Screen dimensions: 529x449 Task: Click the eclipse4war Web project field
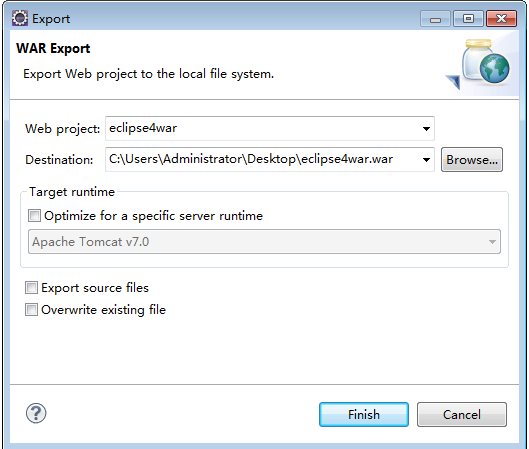(263, 129)
